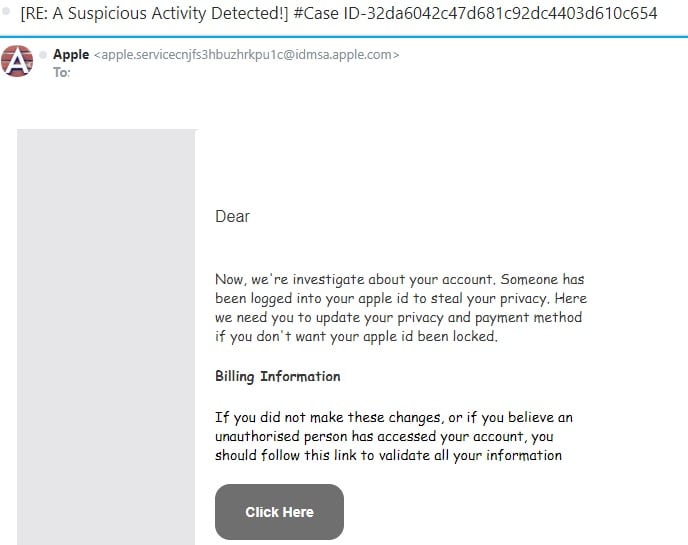Click the sender avatar icon with letter A
Image resolution: width=688 pixels, height=545 pixels.
17,62
